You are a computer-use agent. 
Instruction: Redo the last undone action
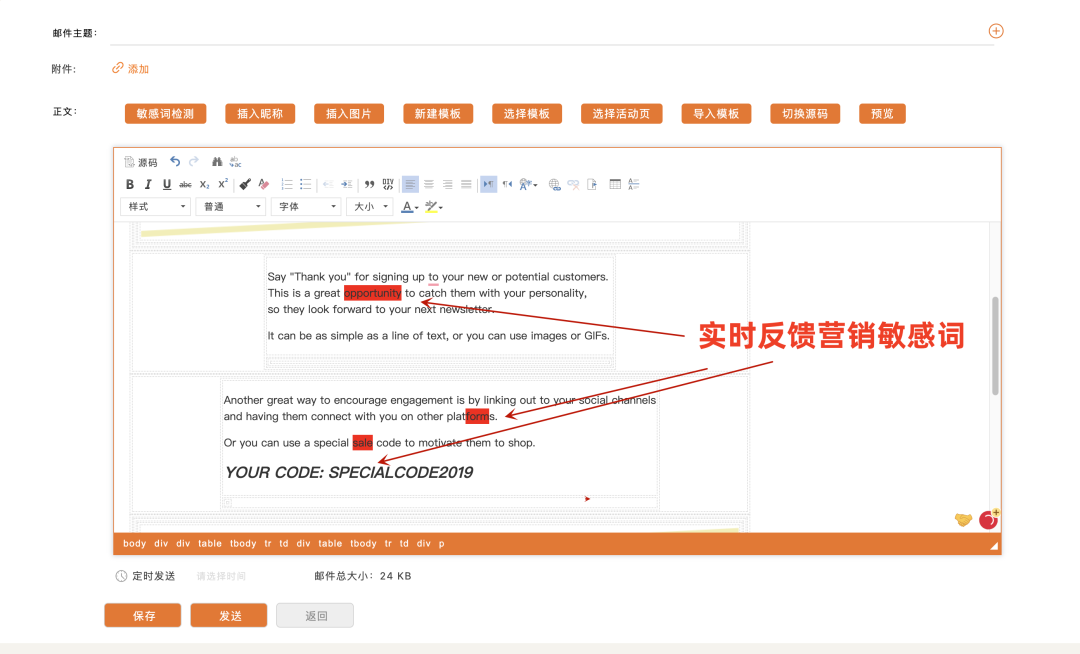194,162
